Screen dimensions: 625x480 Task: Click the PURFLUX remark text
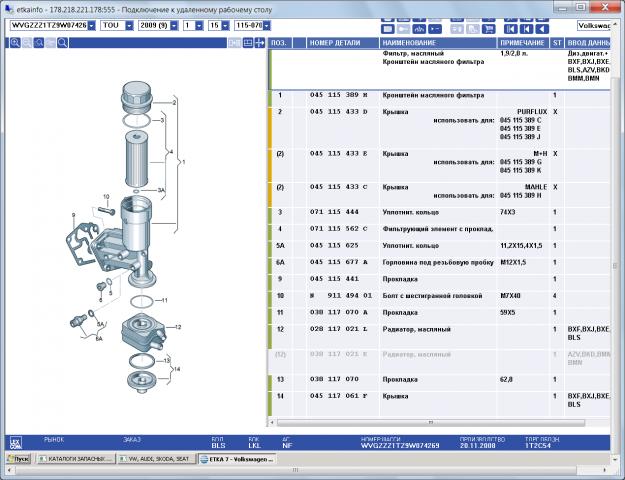(532, 112)
